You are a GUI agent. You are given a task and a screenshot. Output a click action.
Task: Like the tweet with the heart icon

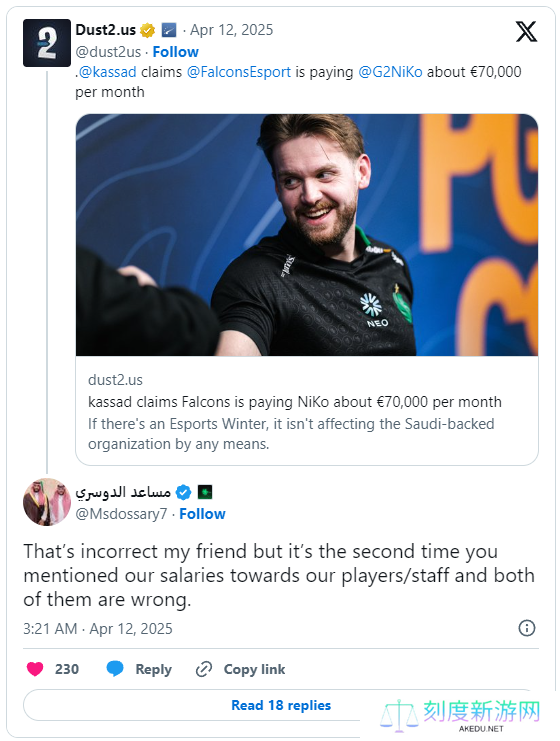(35, 669)
